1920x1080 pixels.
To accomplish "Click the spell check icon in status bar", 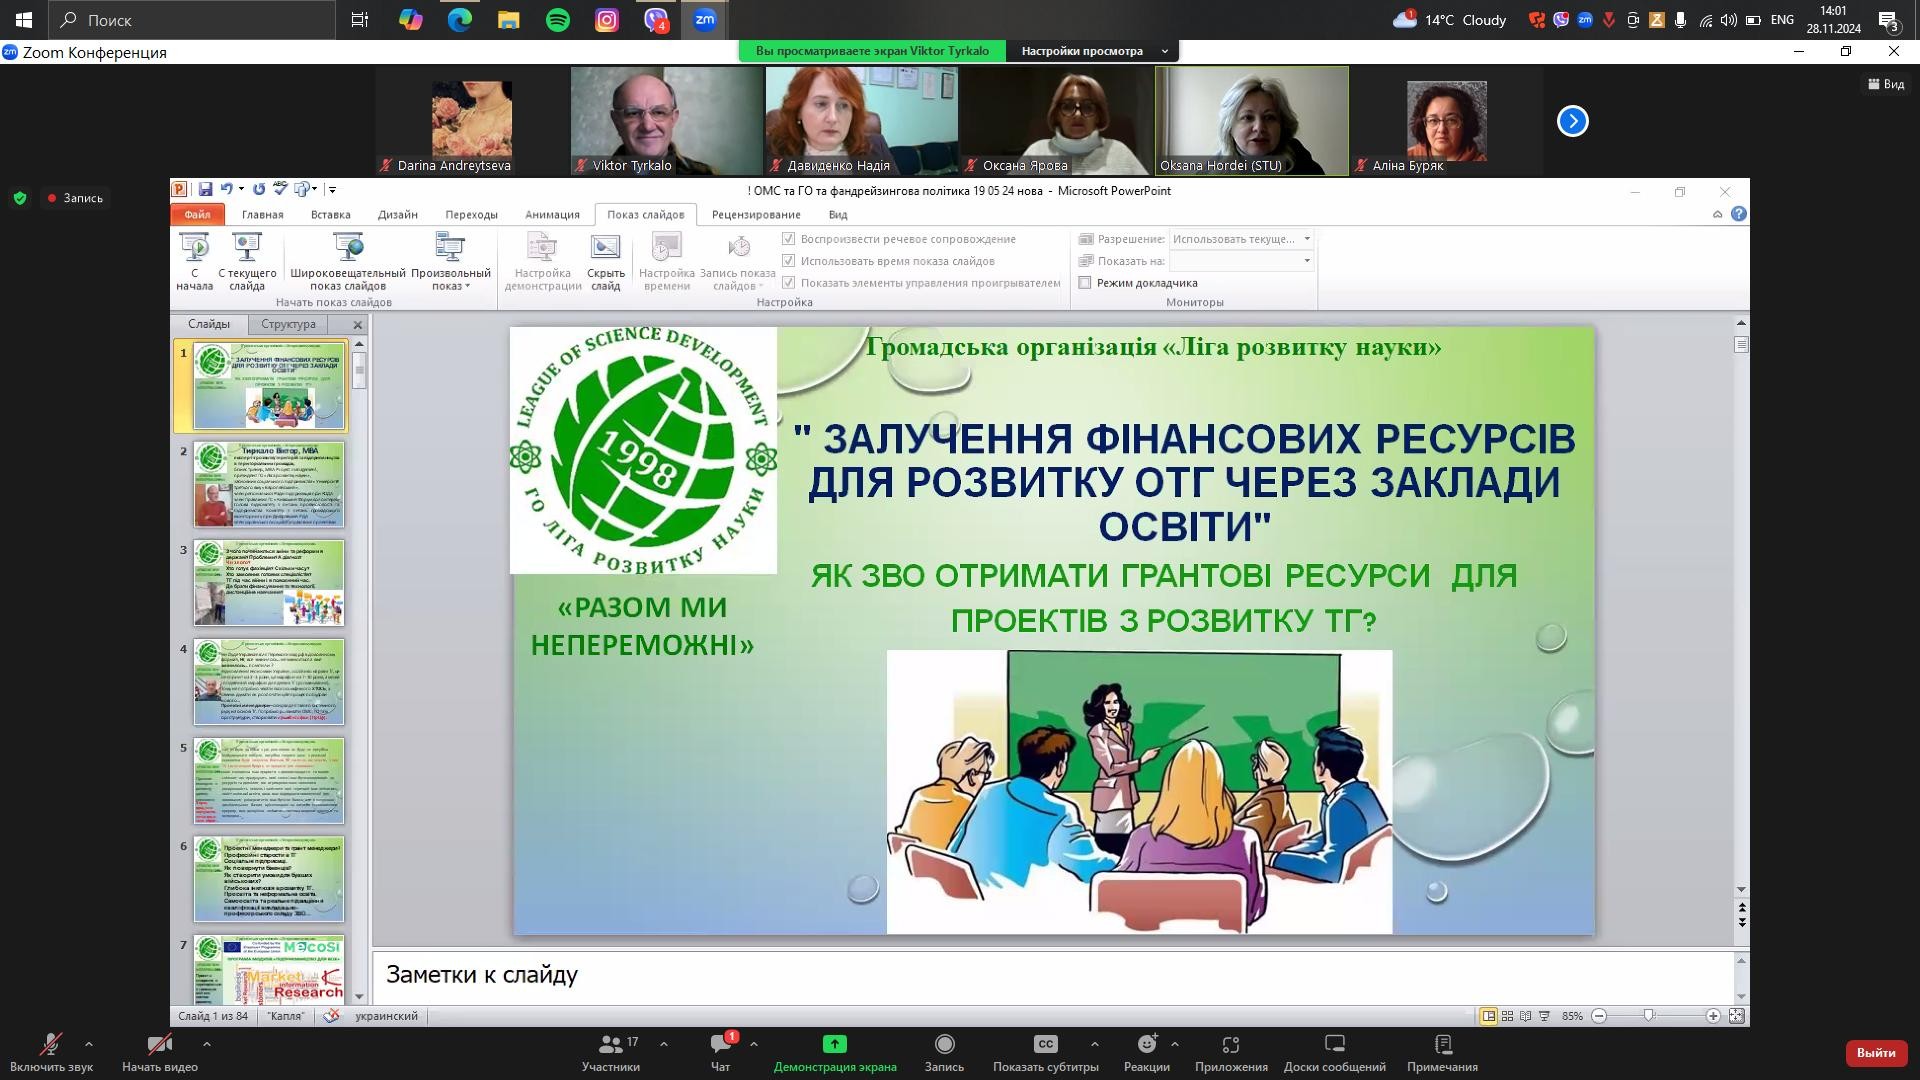I will [331, 1016].
